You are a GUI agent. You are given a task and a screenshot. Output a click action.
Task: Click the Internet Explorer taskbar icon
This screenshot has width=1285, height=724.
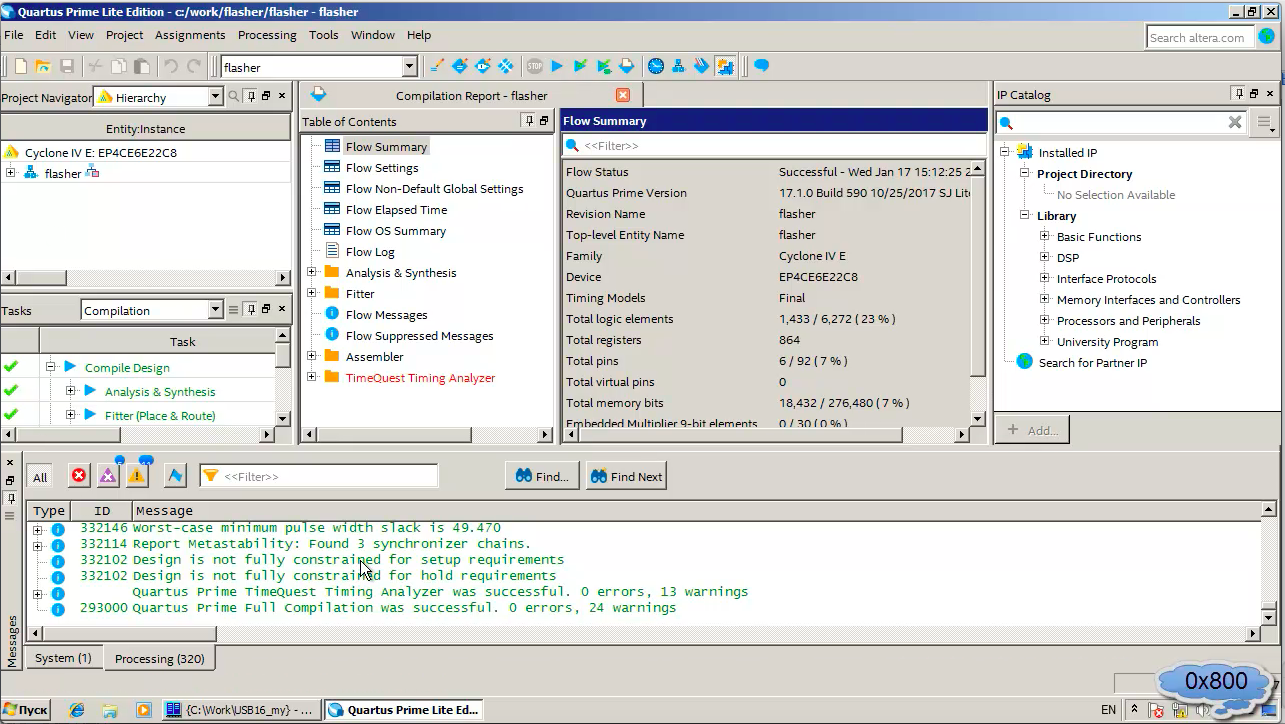point(76,710)
